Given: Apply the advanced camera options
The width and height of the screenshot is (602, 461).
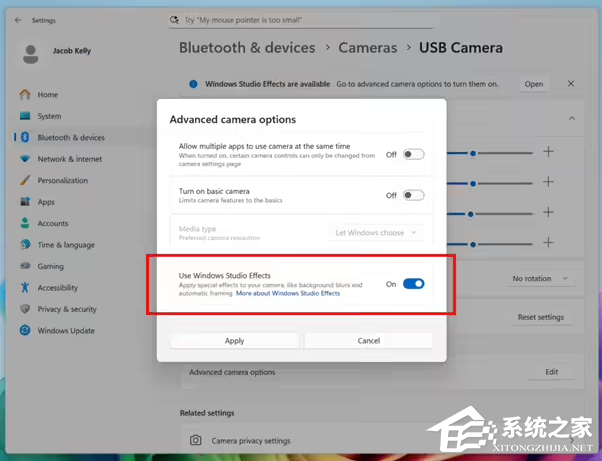Looking at the screenshot, I should pyautogui.click(x=234, y=340).
